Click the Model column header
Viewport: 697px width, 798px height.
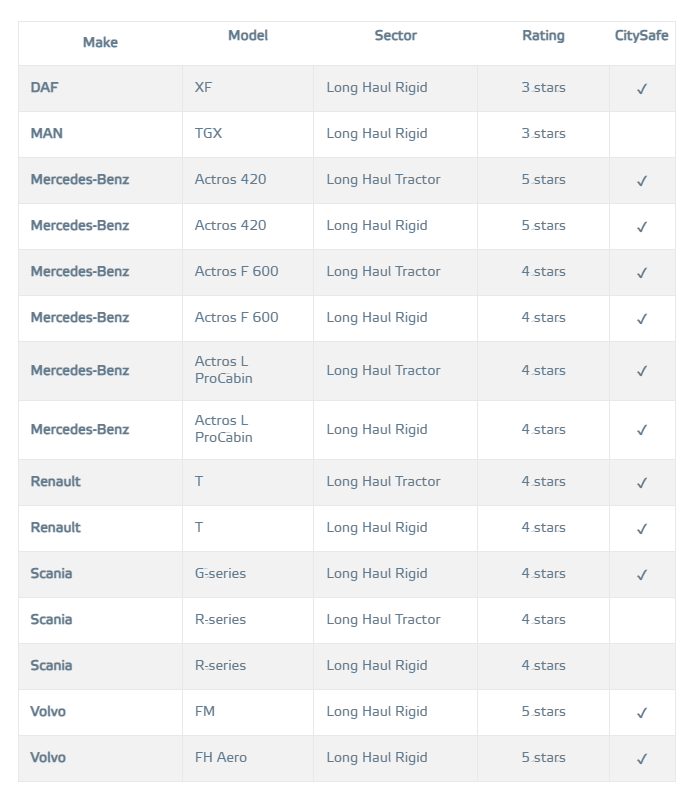[248, 36]
